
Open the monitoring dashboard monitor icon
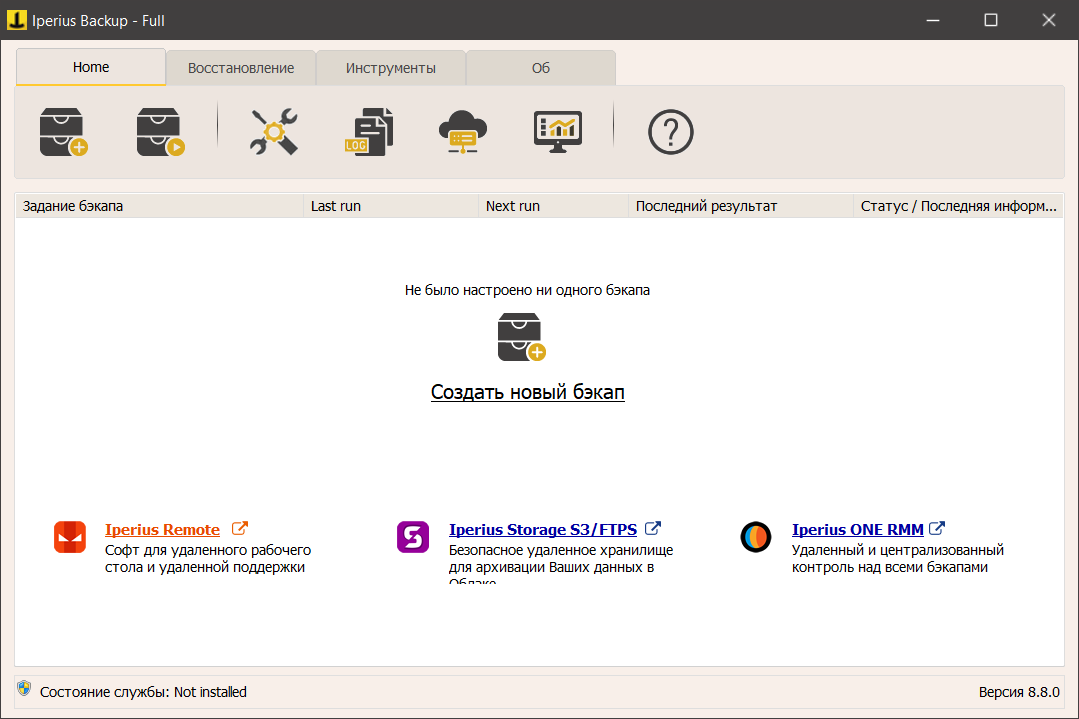coord(557,132)
